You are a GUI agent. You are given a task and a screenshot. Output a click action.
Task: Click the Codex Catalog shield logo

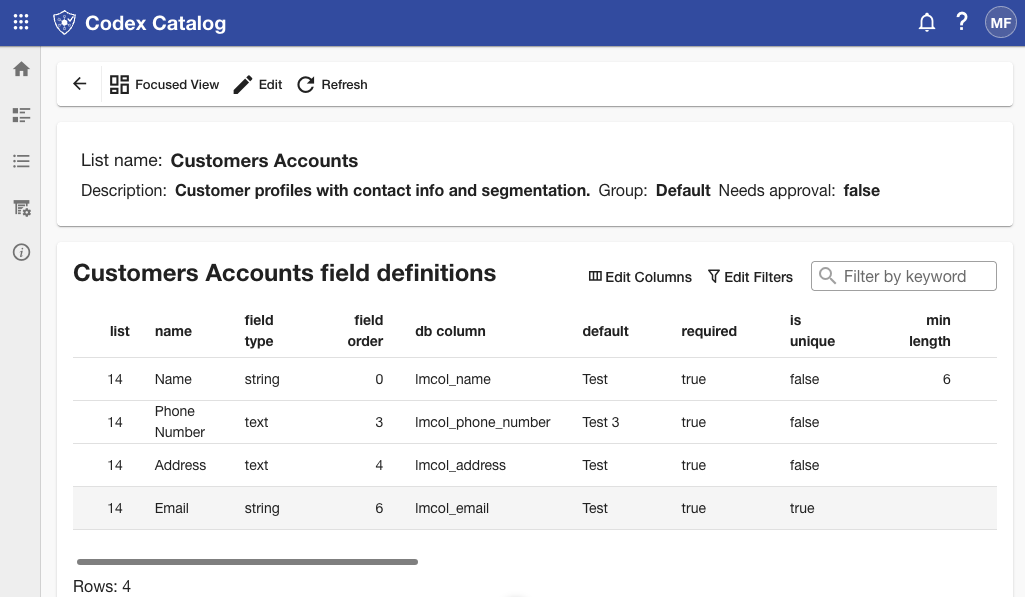click(64, 23)
